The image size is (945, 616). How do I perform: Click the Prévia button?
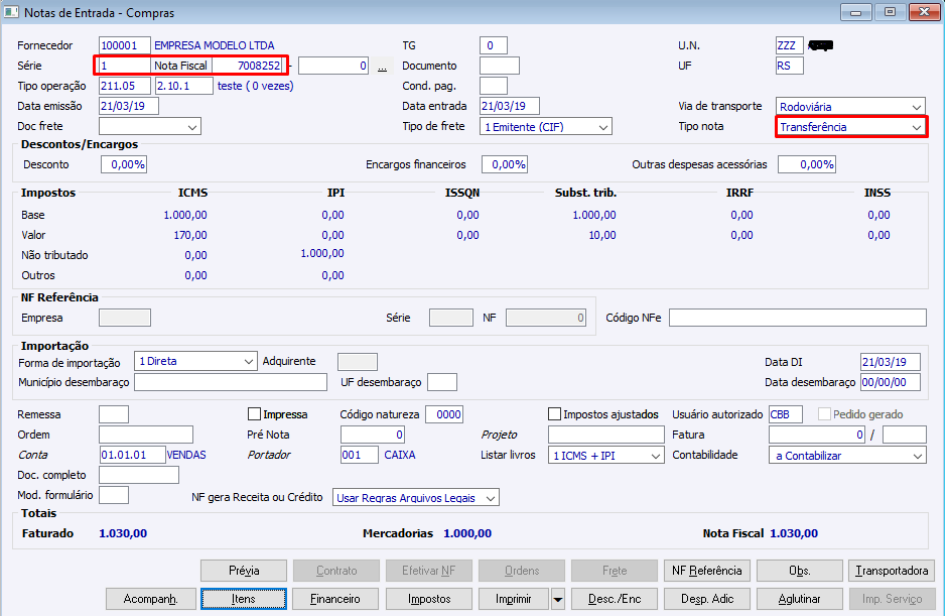click(x=243, y=571)
